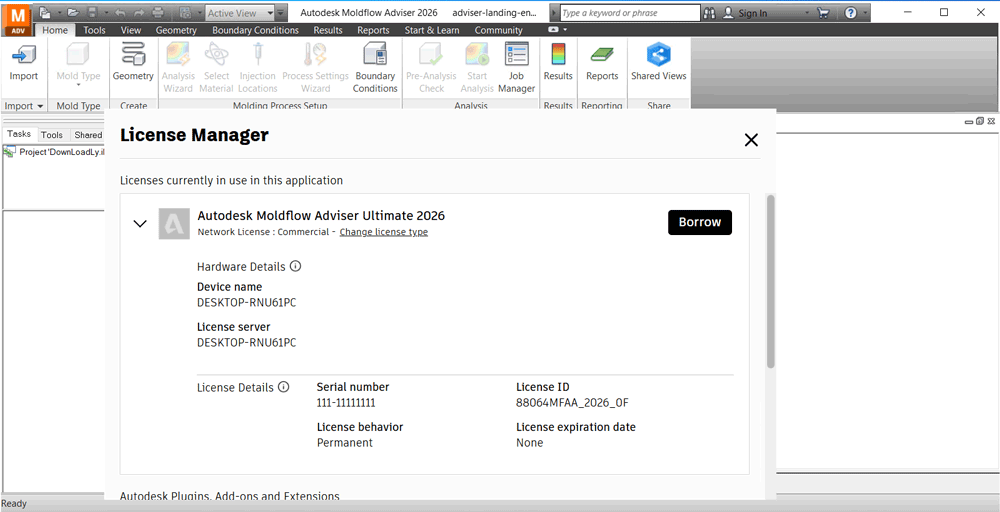Click the license ID 88064MFAA_2026_0F text
Screen dimensions: 1000x512
pos(573,402)
